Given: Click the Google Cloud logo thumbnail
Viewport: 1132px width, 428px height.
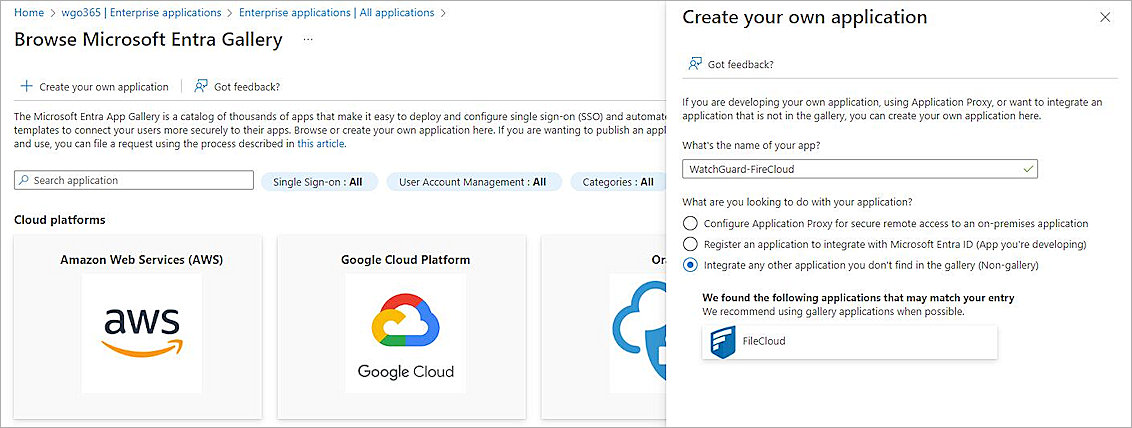Looking at the screenshot, I should (x=406, y=333).
